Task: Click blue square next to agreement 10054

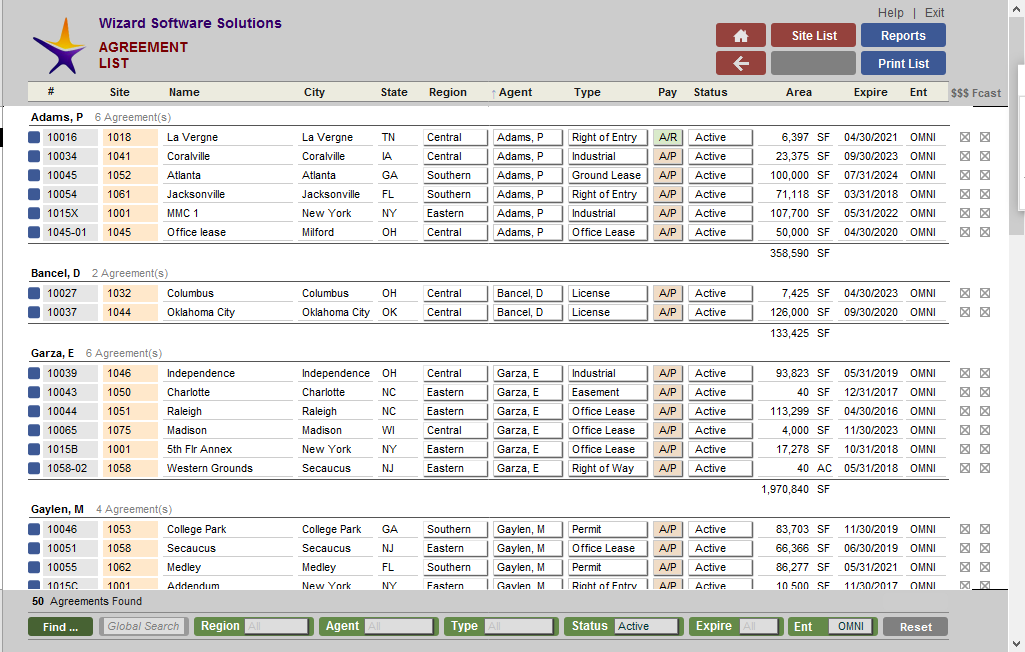Action: click(34, 194)
